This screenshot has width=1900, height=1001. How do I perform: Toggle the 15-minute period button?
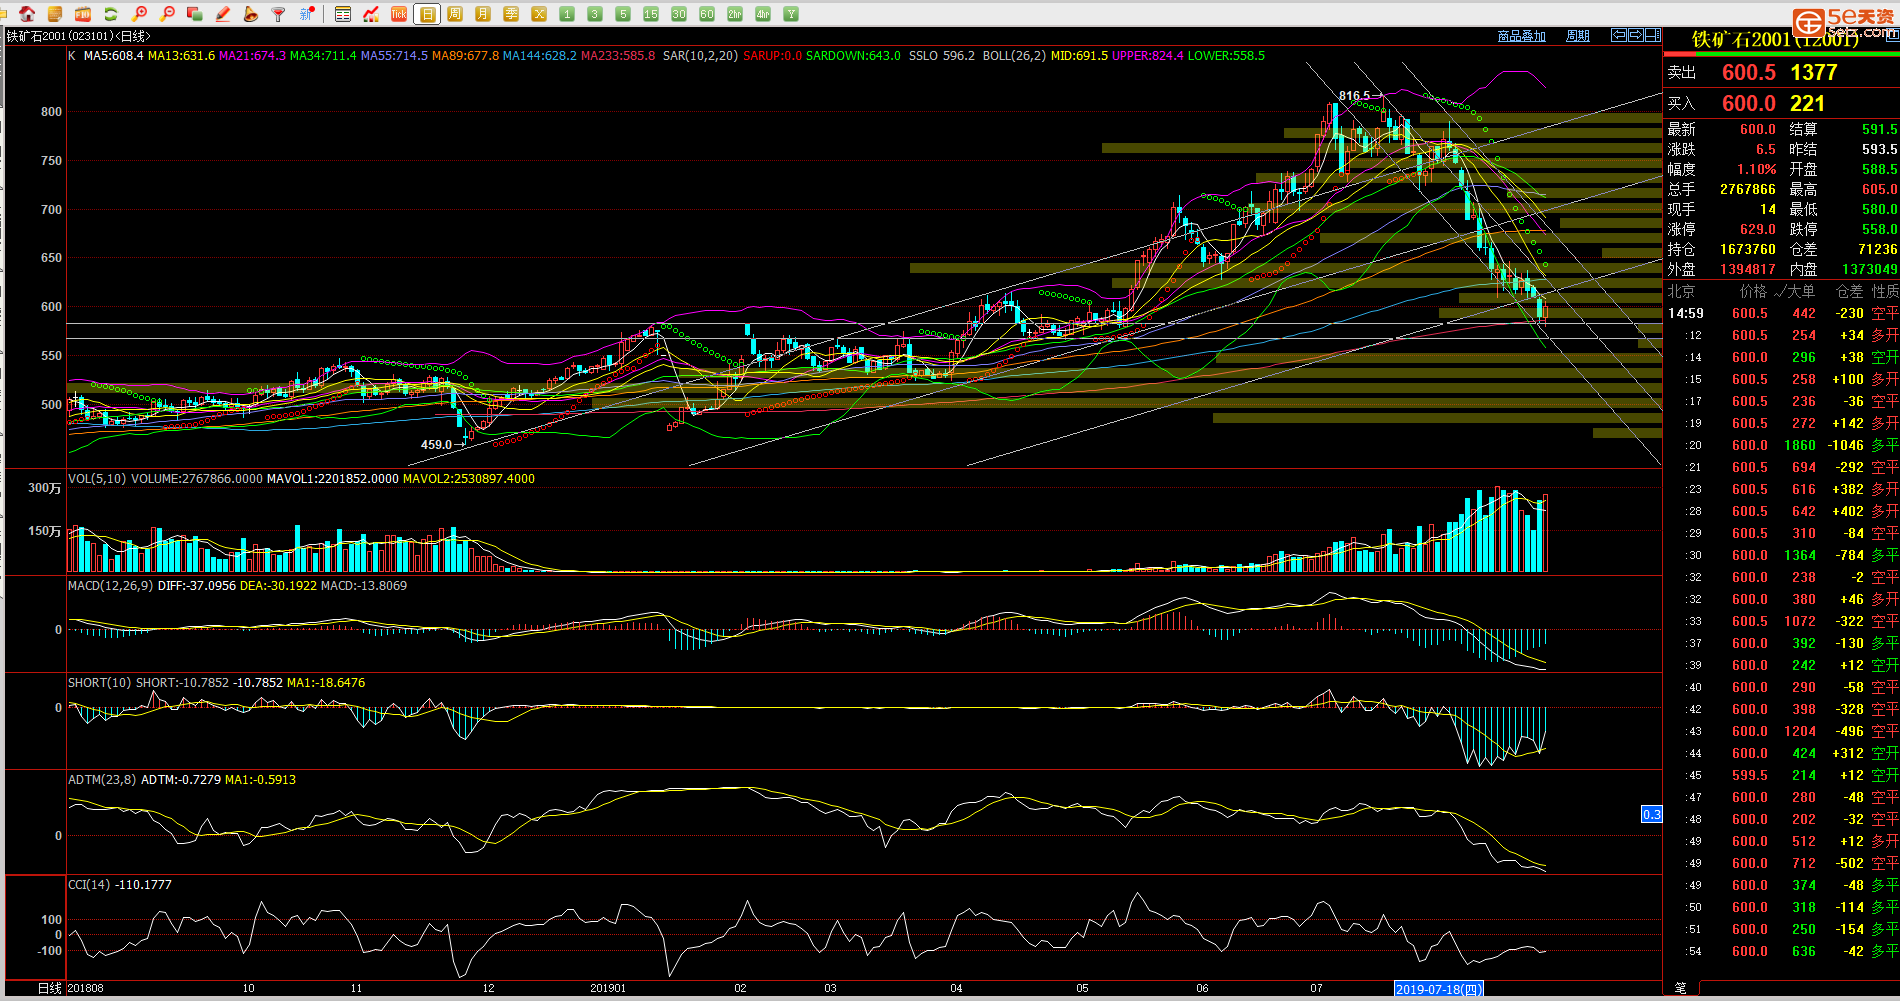pyautogui.click(x=651, y=14)
